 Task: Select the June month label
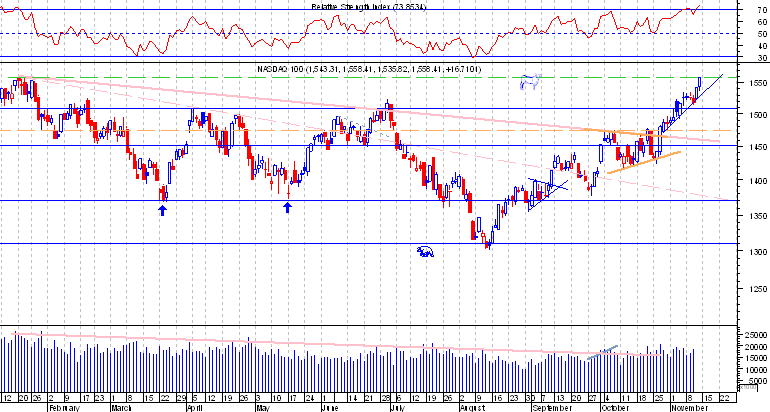330,408
